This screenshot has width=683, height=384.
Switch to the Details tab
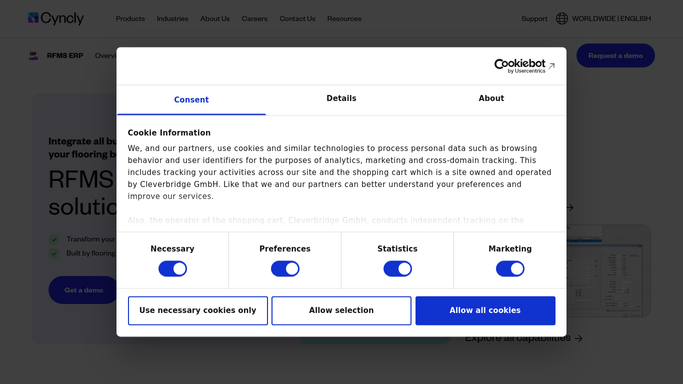coord(342,98)
